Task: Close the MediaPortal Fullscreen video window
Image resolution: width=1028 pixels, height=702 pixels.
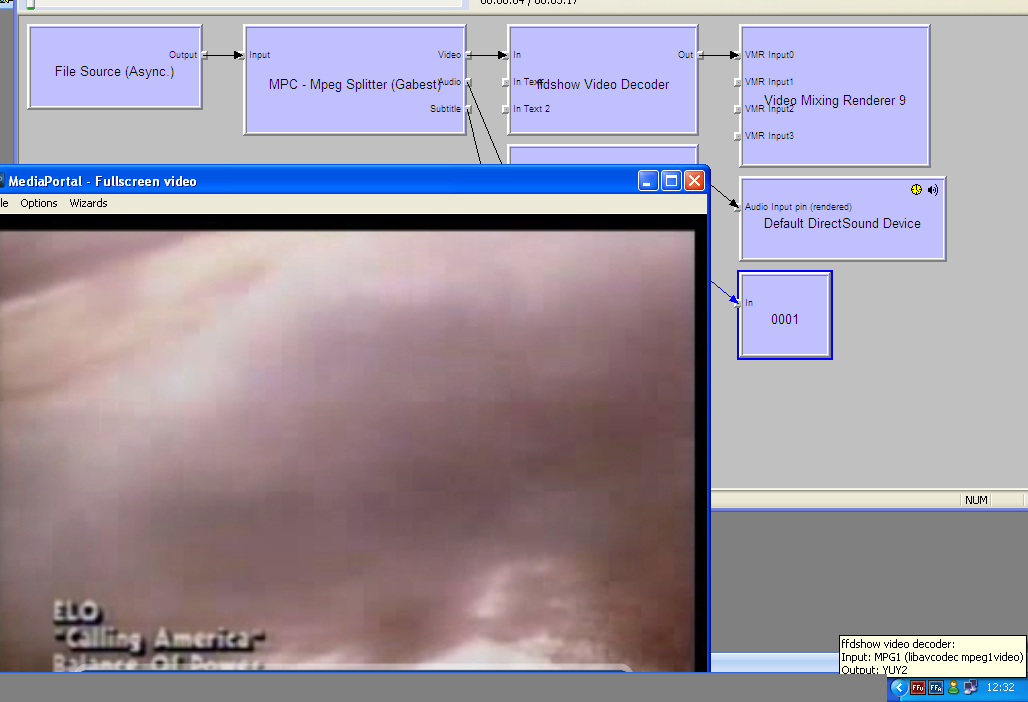Action: [694, 181]
